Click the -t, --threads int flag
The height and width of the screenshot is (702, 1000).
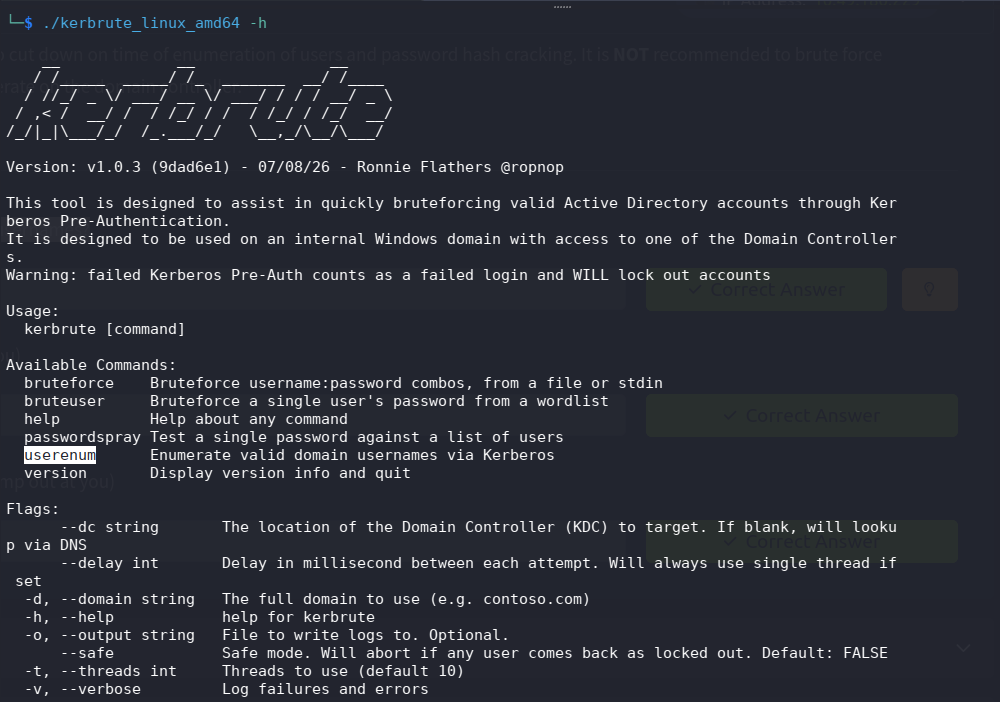tap(100, 671)
